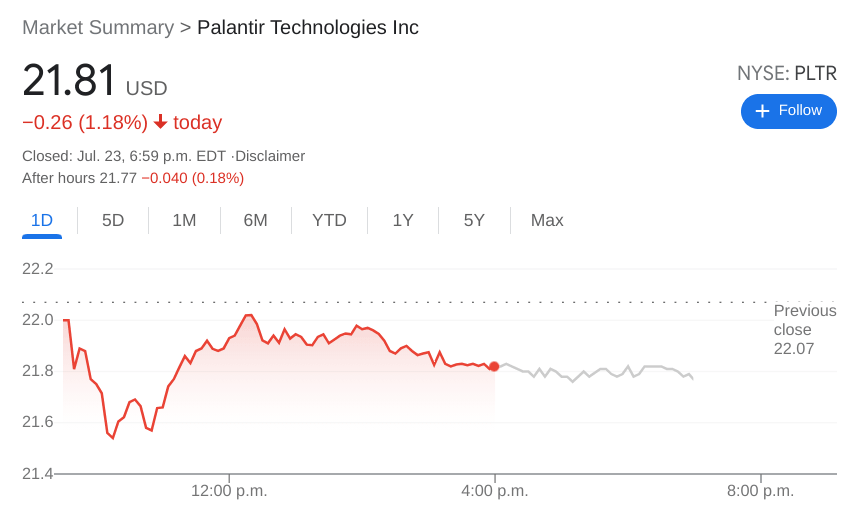859x508 pixels.
Task: Select the 1D time range tab
Action: (42, 220)
